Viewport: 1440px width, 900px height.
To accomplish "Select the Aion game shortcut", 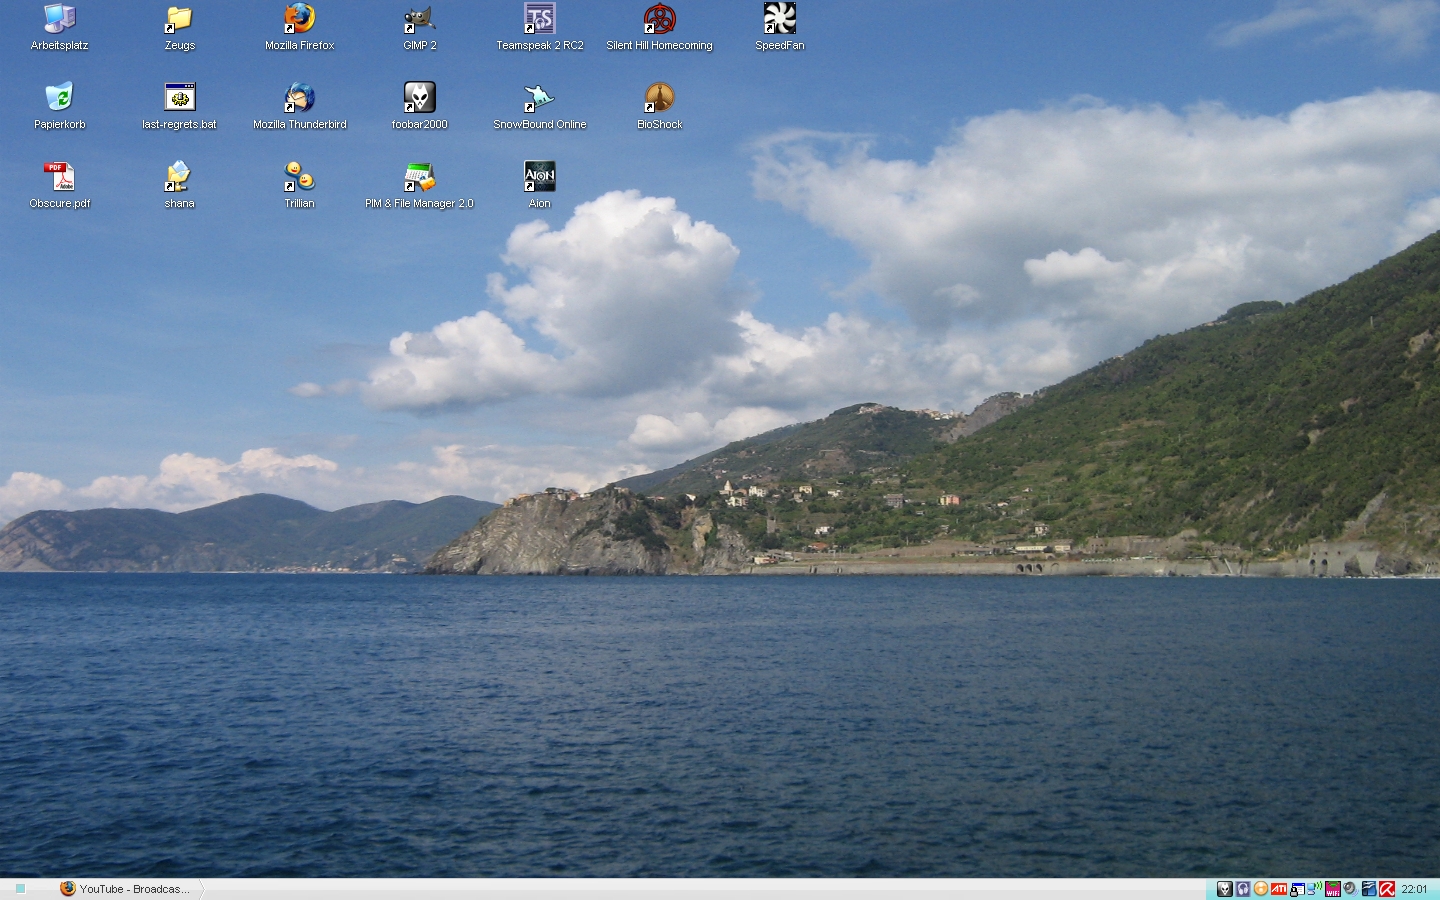I will (539, 177).
